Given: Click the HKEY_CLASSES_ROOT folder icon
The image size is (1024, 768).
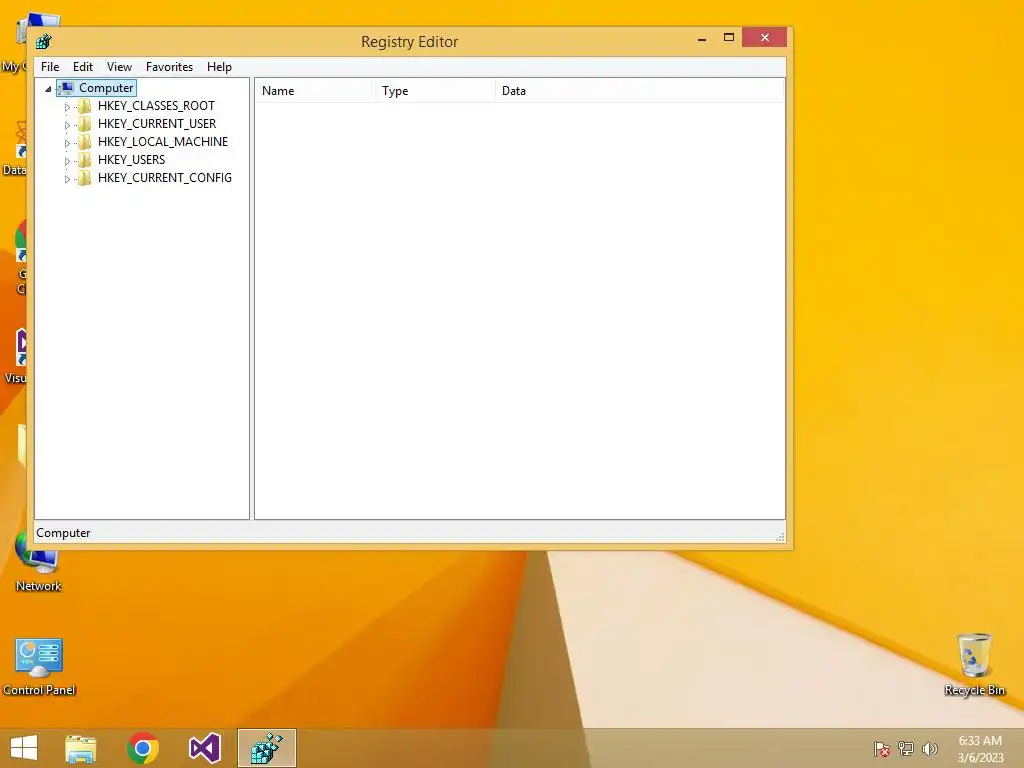Looking at the screenshot, I should click(x=84, y=106).
